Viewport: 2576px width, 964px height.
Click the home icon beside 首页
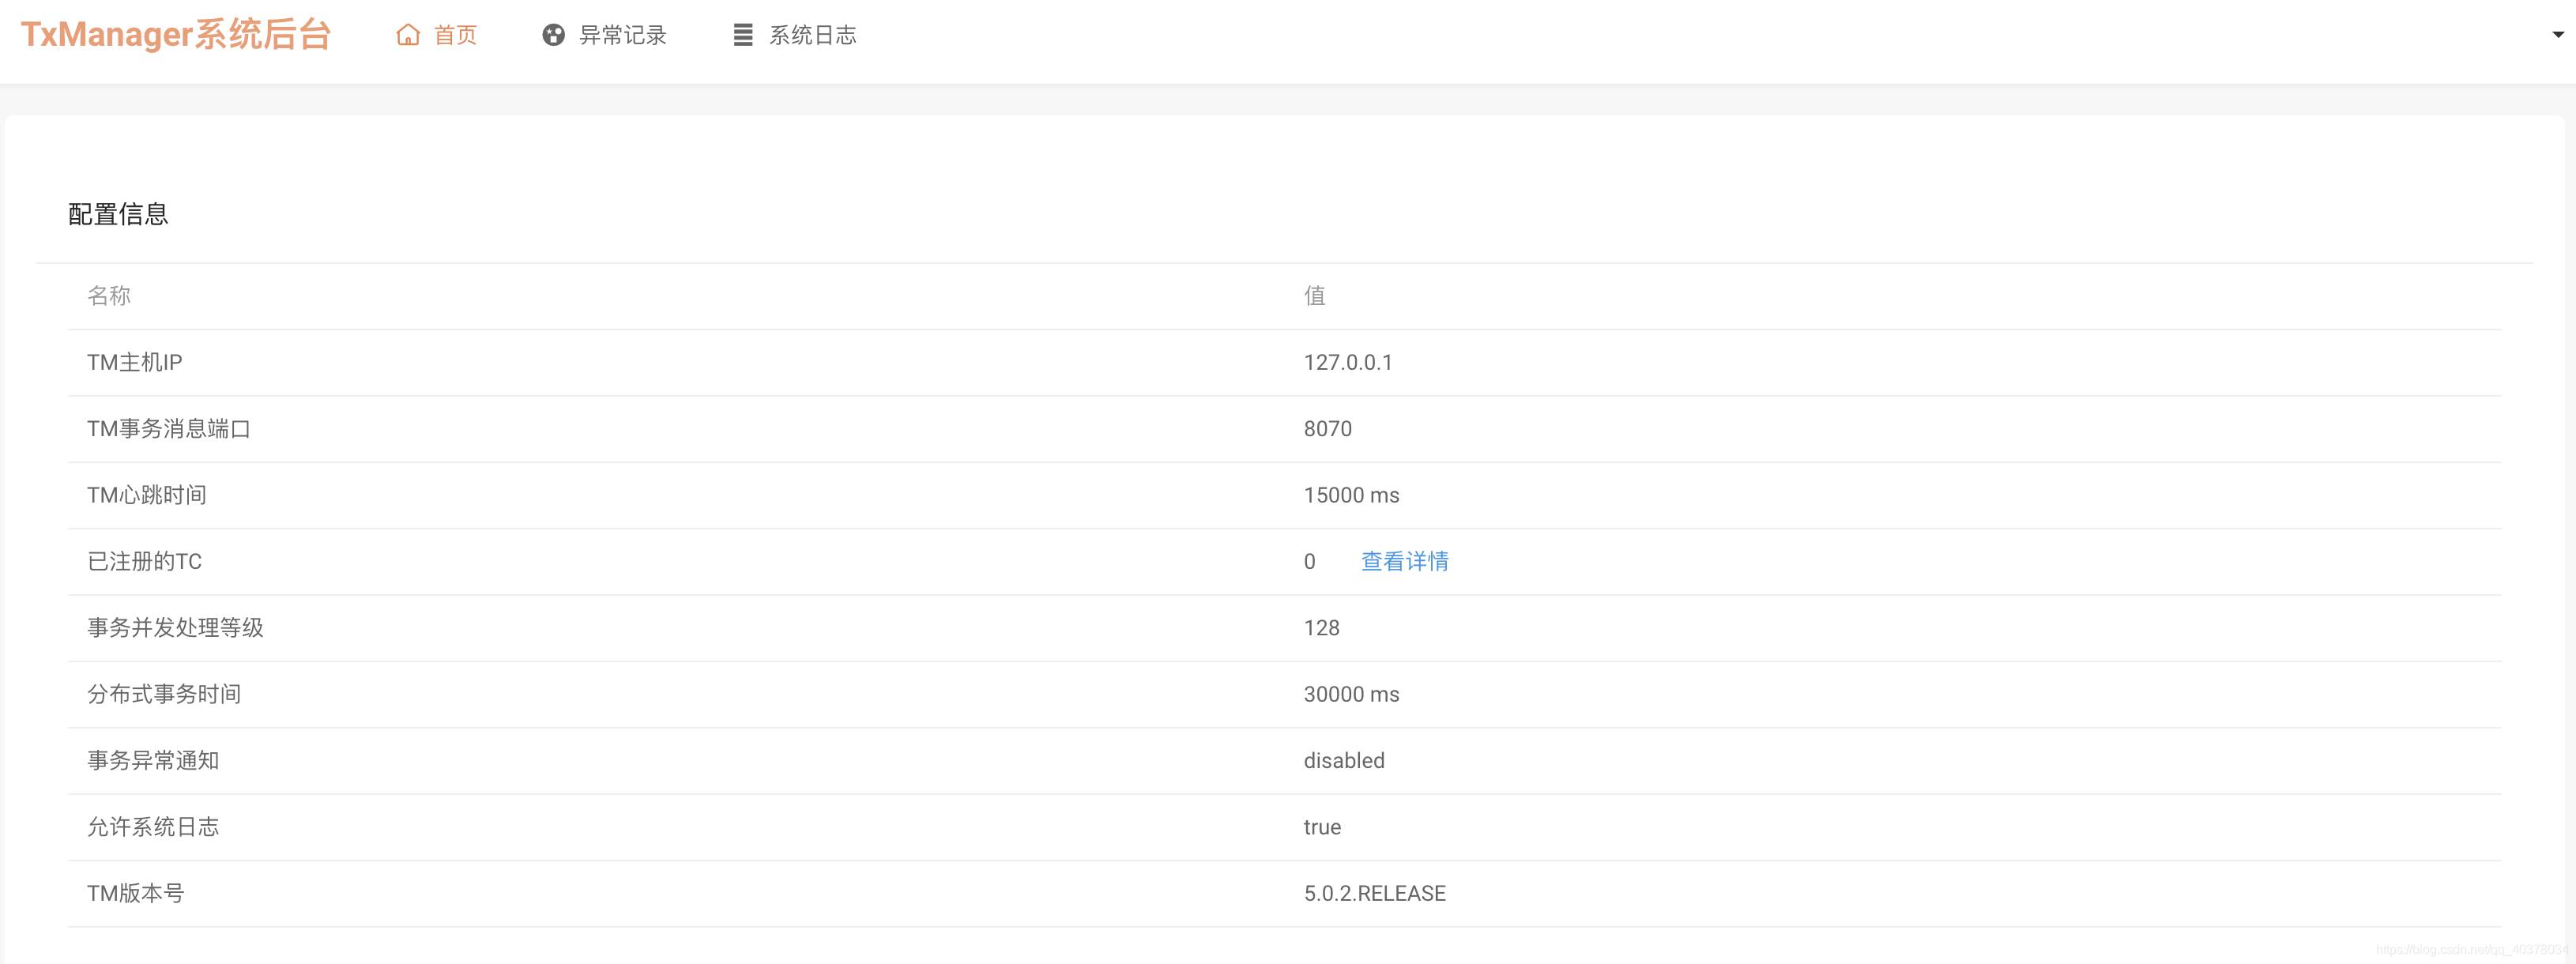point(407,35)
